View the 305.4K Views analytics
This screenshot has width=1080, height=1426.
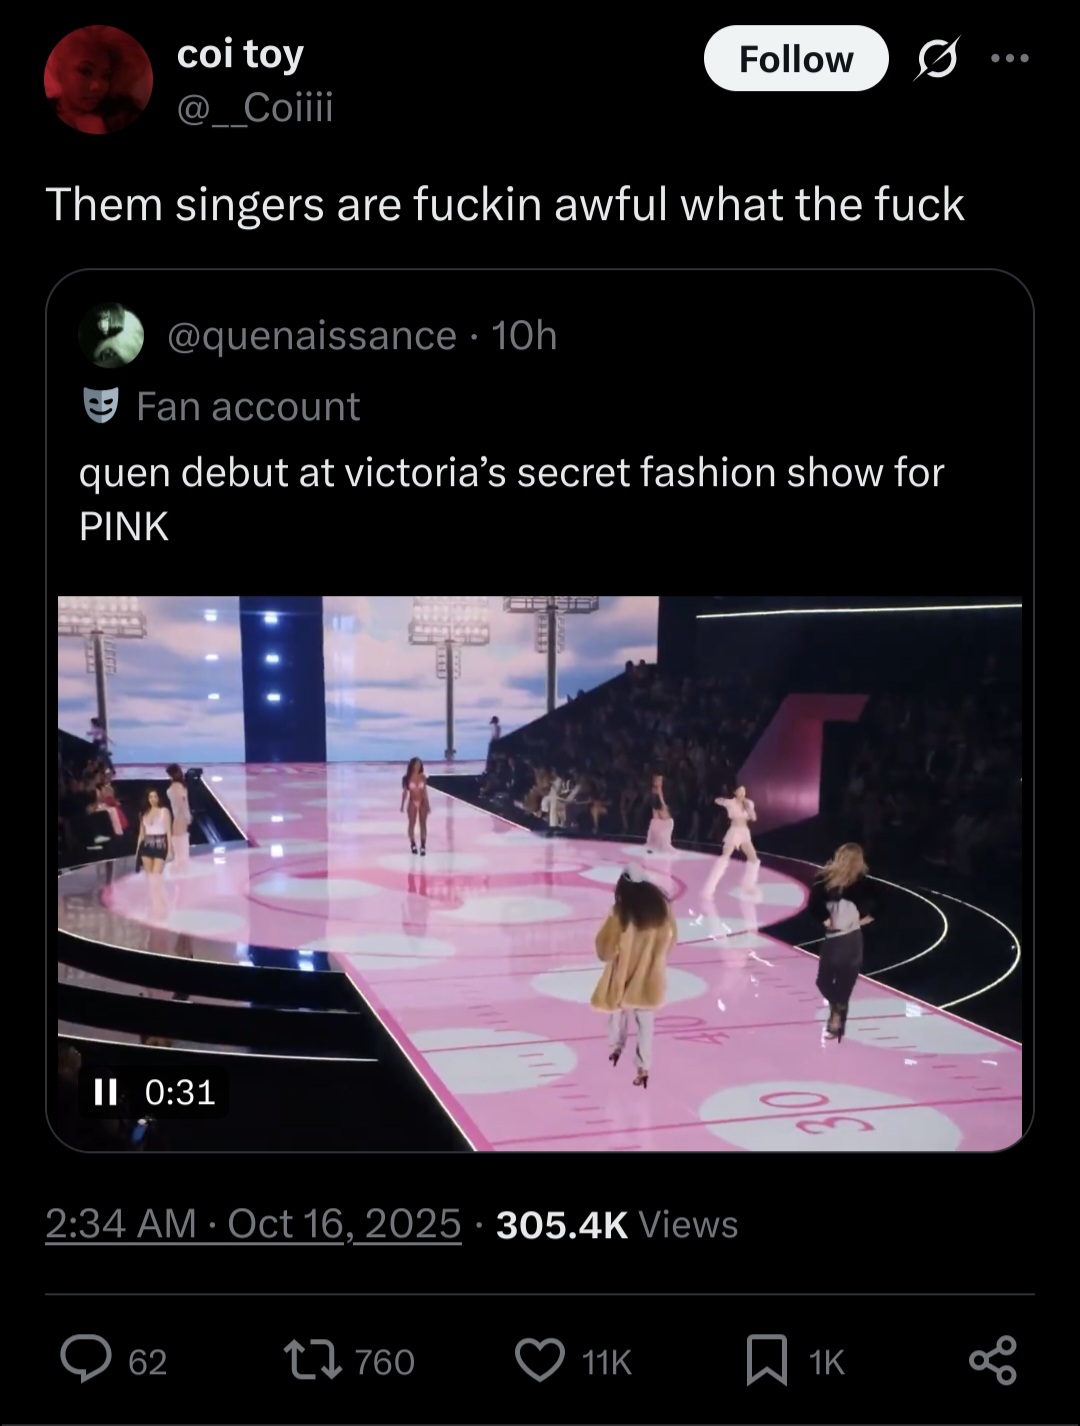pyautogui.click(x=616, y=1224)
